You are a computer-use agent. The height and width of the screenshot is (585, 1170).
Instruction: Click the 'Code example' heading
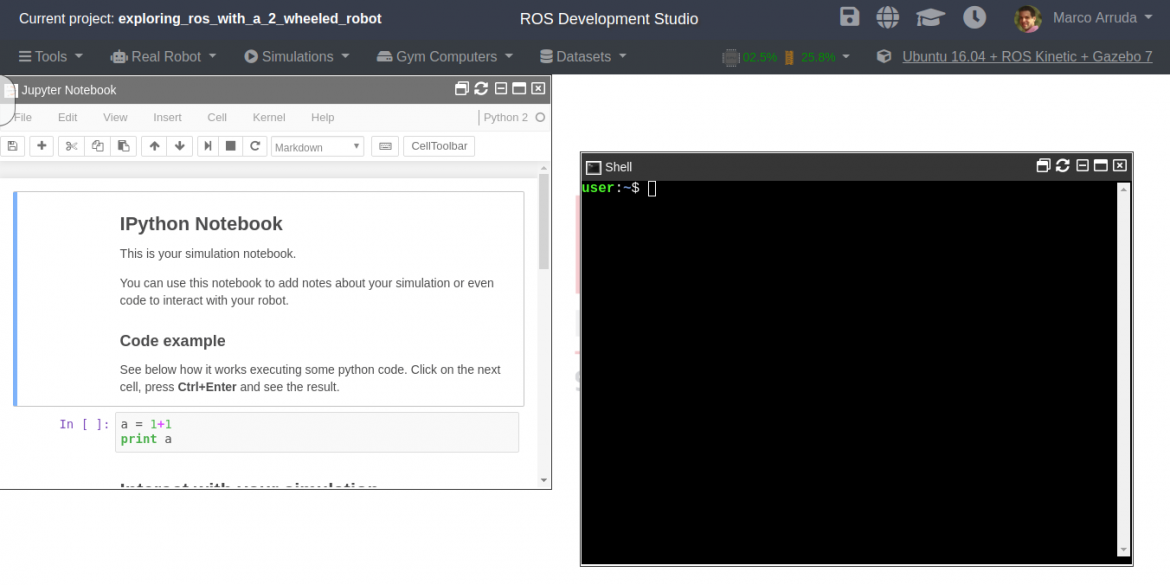(x=172, y=341)
